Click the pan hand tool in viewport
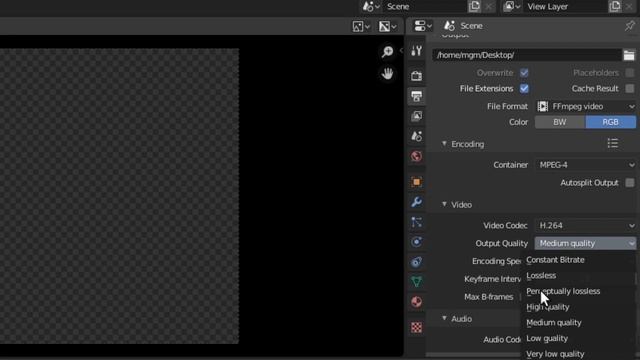The height and width of the screenshot is (360, 640). point(387,74)
